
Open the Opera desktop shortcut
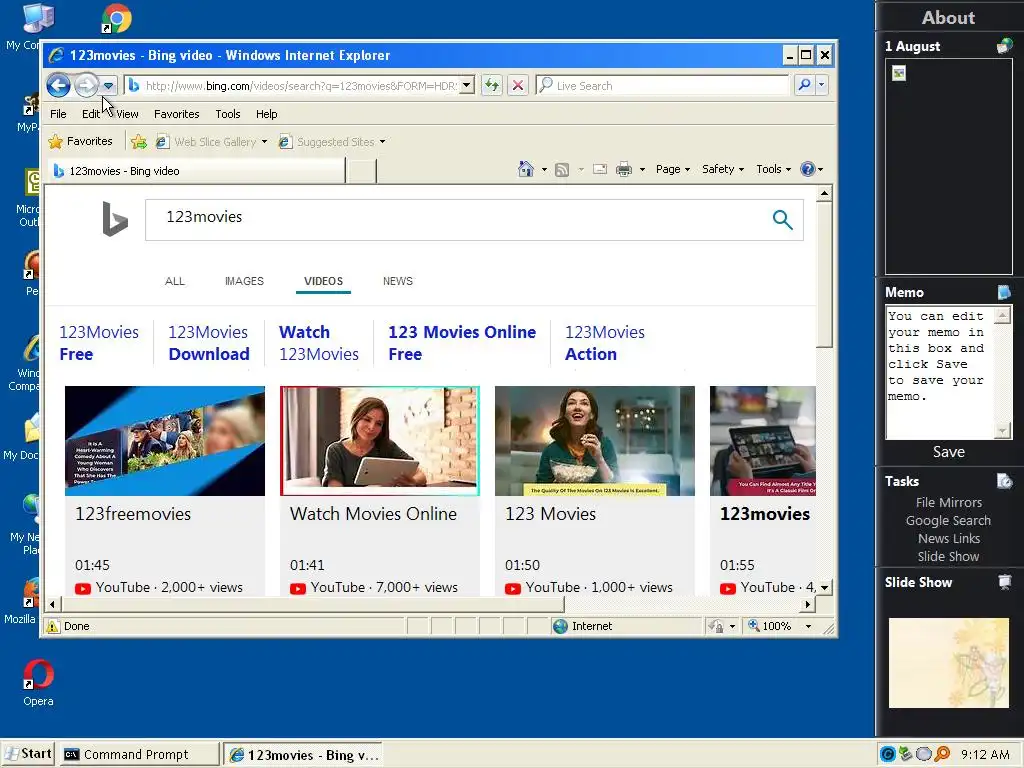(x=38, y=683)
